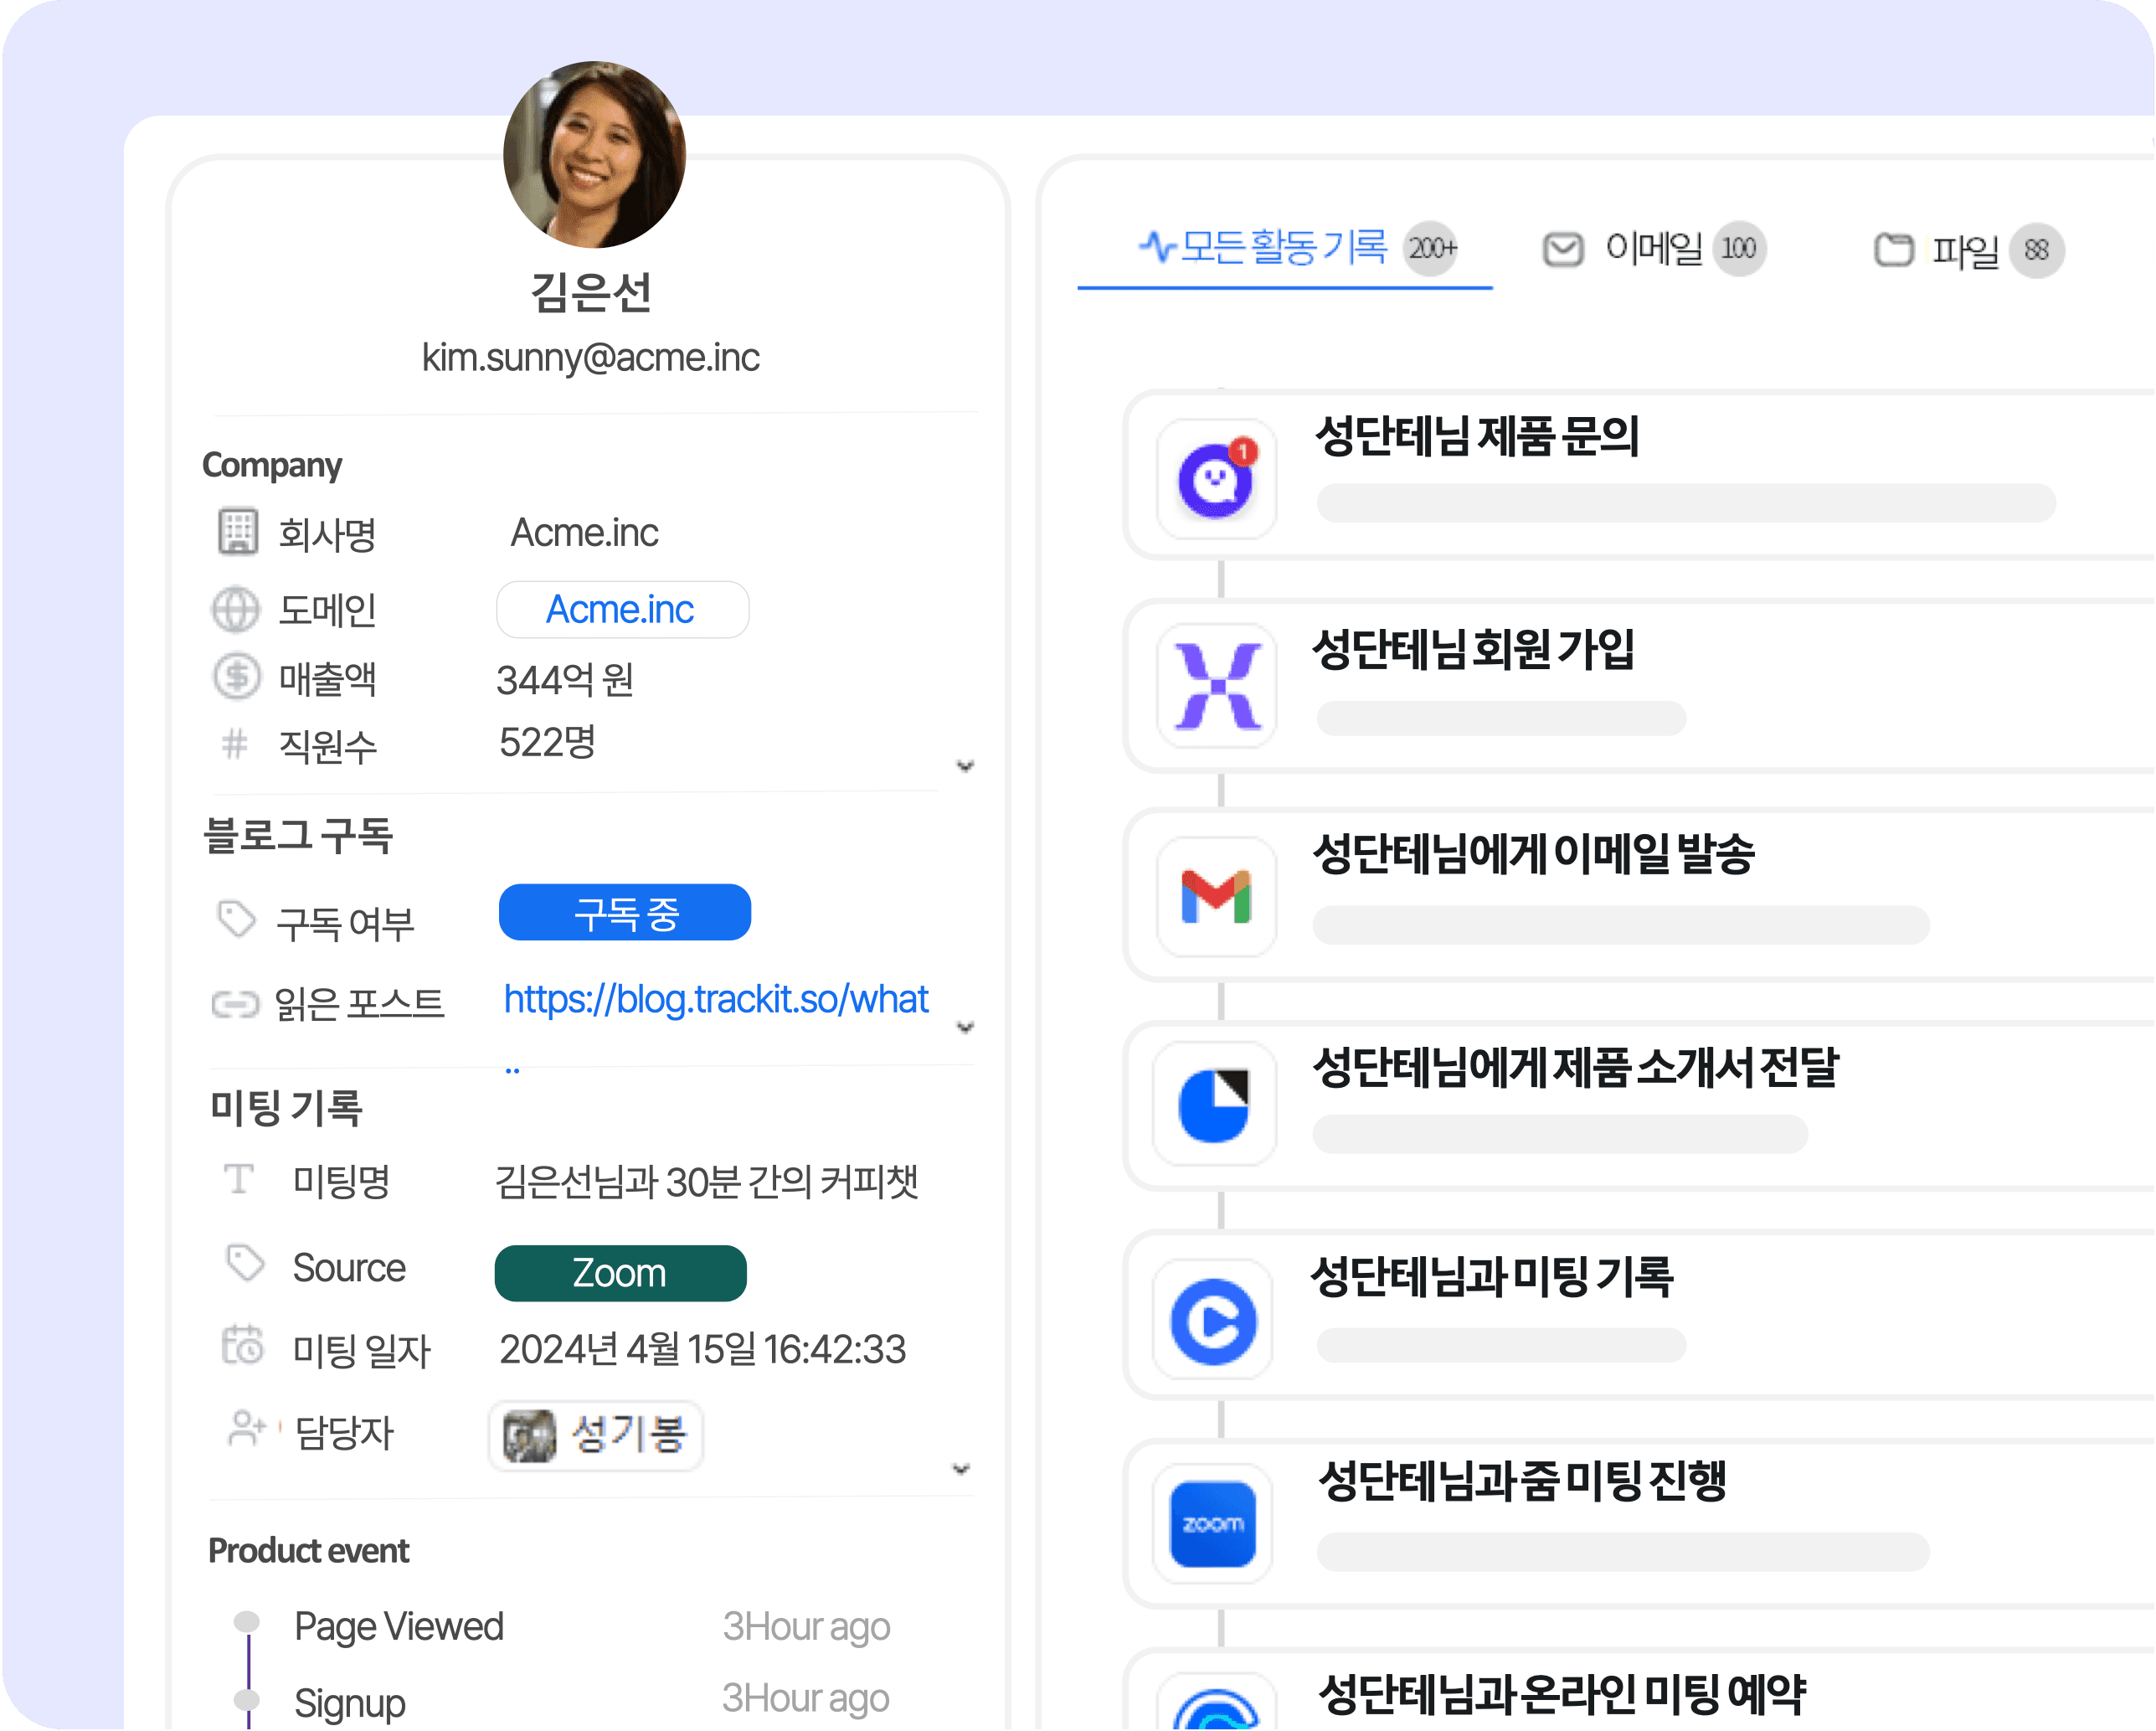2156x1731 pixels.
Task: Click the T icon beside 미팅명
Action: (238, 1179)
